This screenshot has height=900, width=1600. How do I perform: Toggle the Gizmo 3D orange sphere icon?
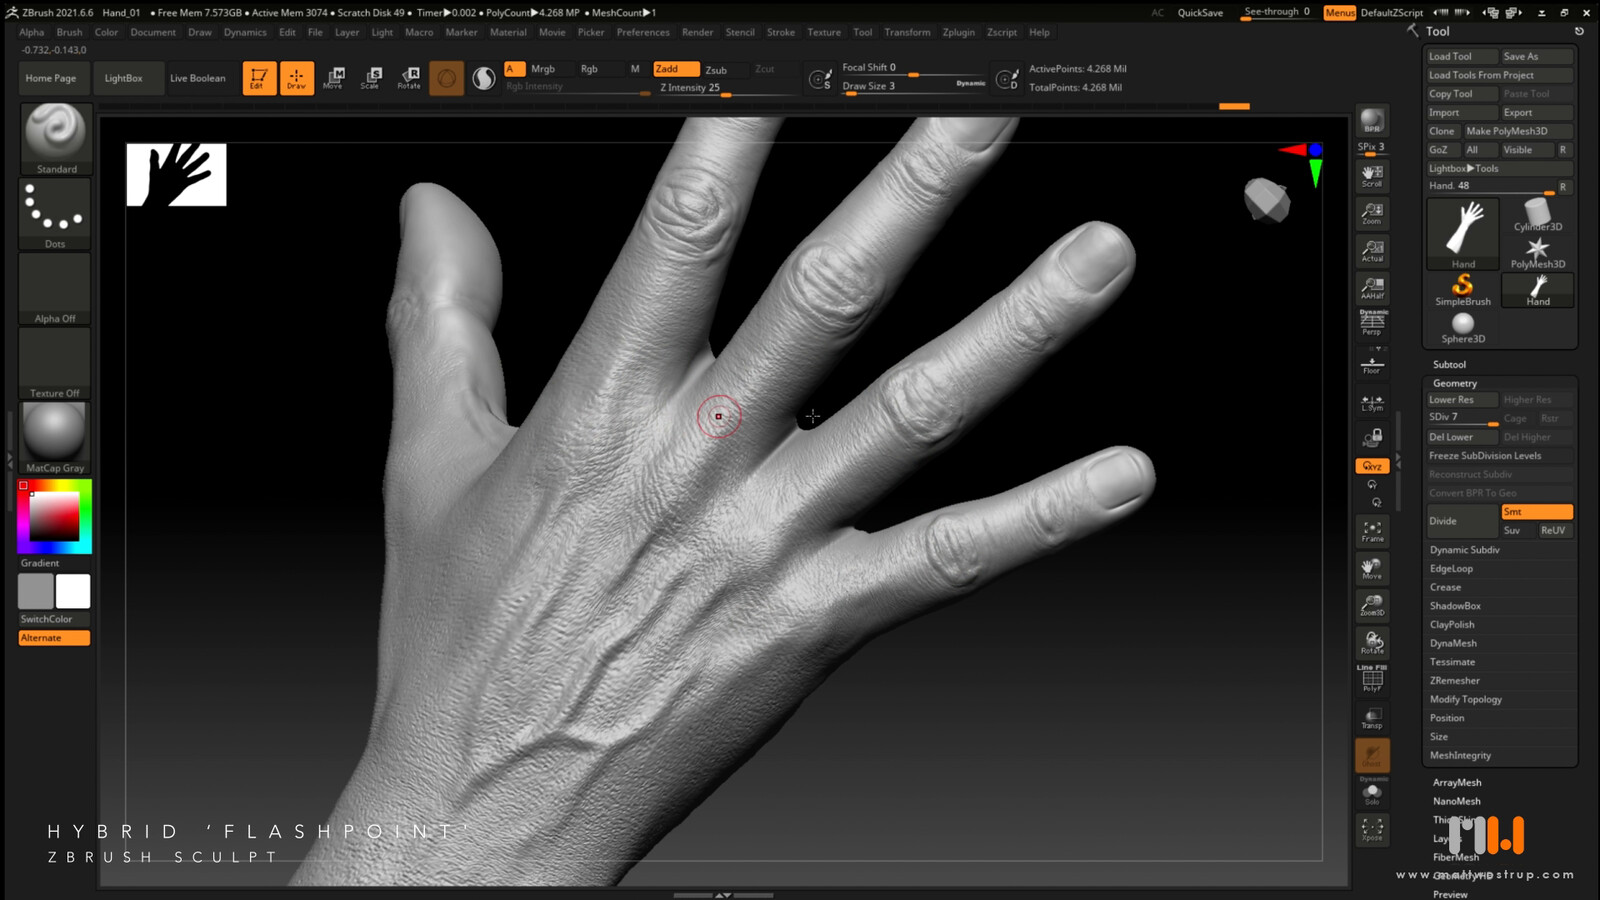click(x=446, y=78)
